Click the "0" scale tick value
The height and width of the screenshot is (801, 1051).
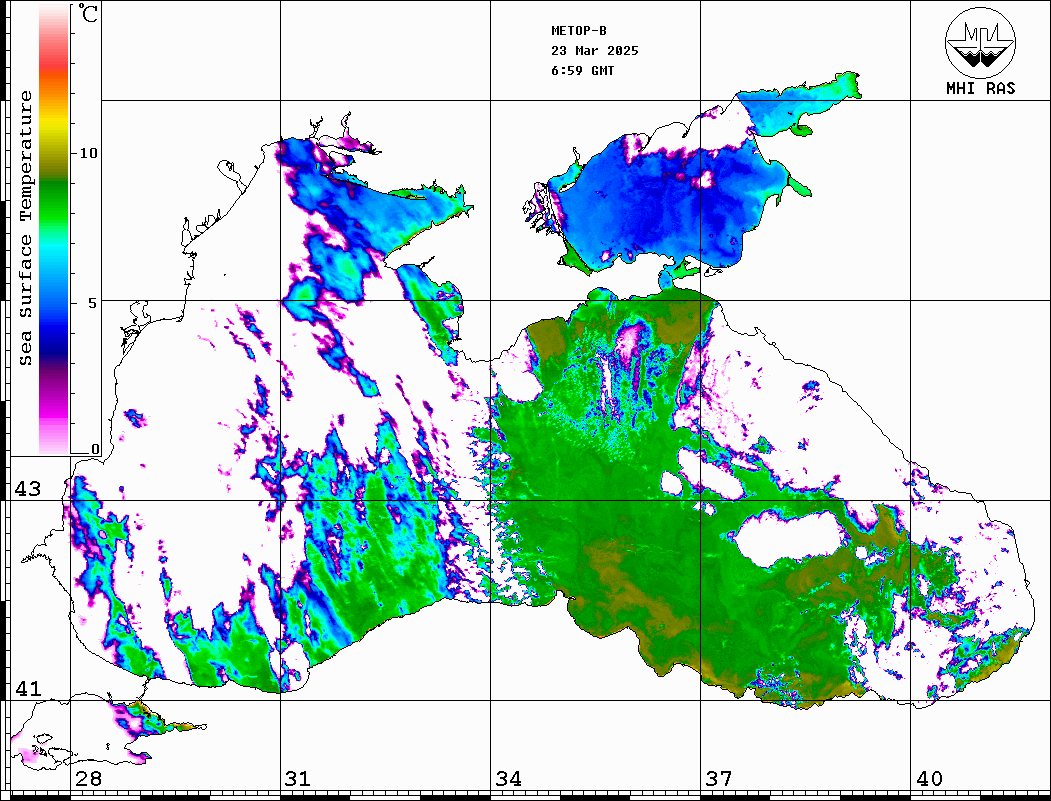95,449
